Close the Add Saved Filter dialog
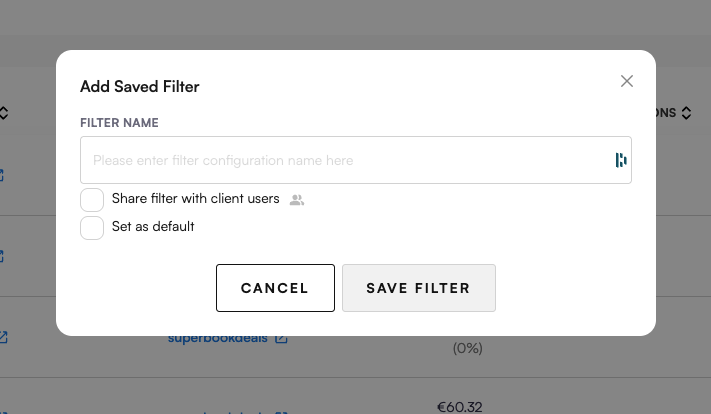The height and width of the screenshot is (414, 711). coord(627,81)
